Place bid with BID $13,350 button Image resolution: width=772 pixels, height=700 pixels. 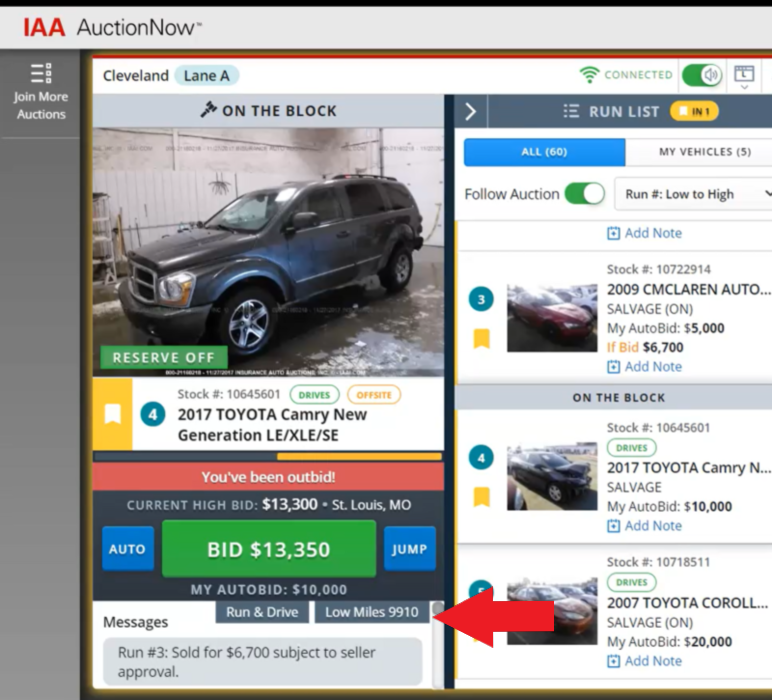(269, 549)
